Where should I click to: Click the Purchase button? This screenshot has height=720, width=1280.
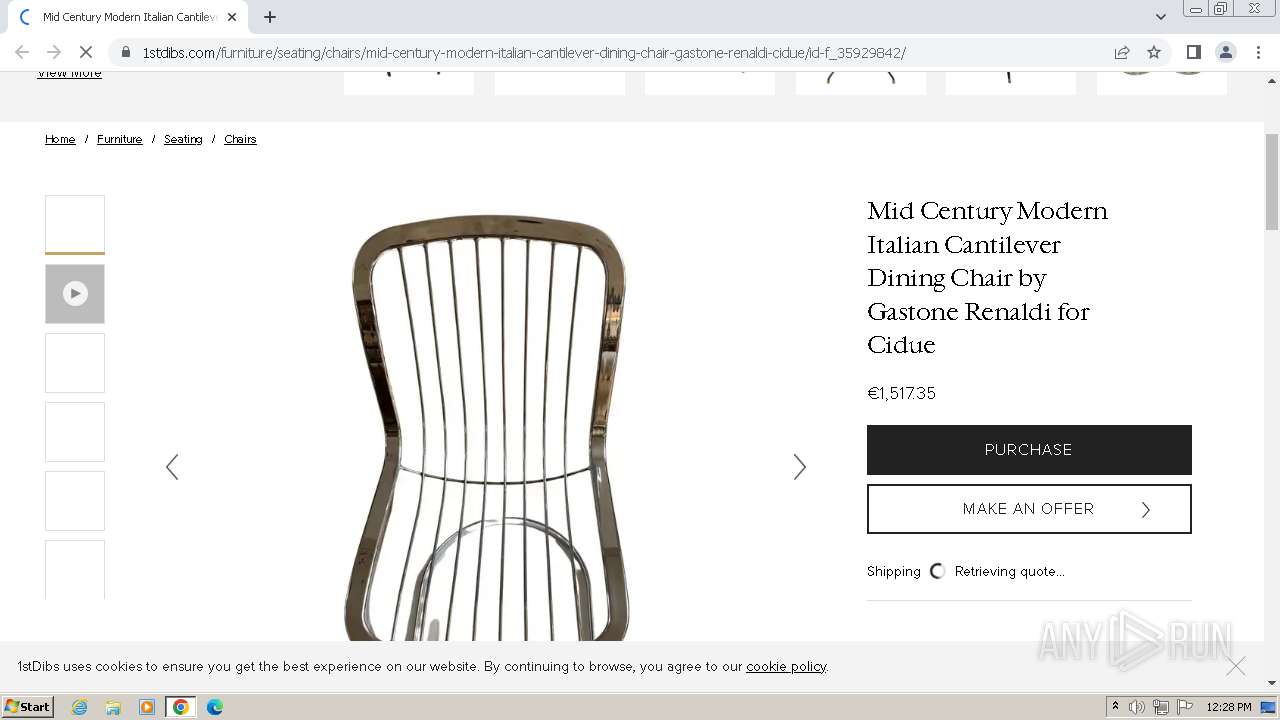[x=1029, y=450]
